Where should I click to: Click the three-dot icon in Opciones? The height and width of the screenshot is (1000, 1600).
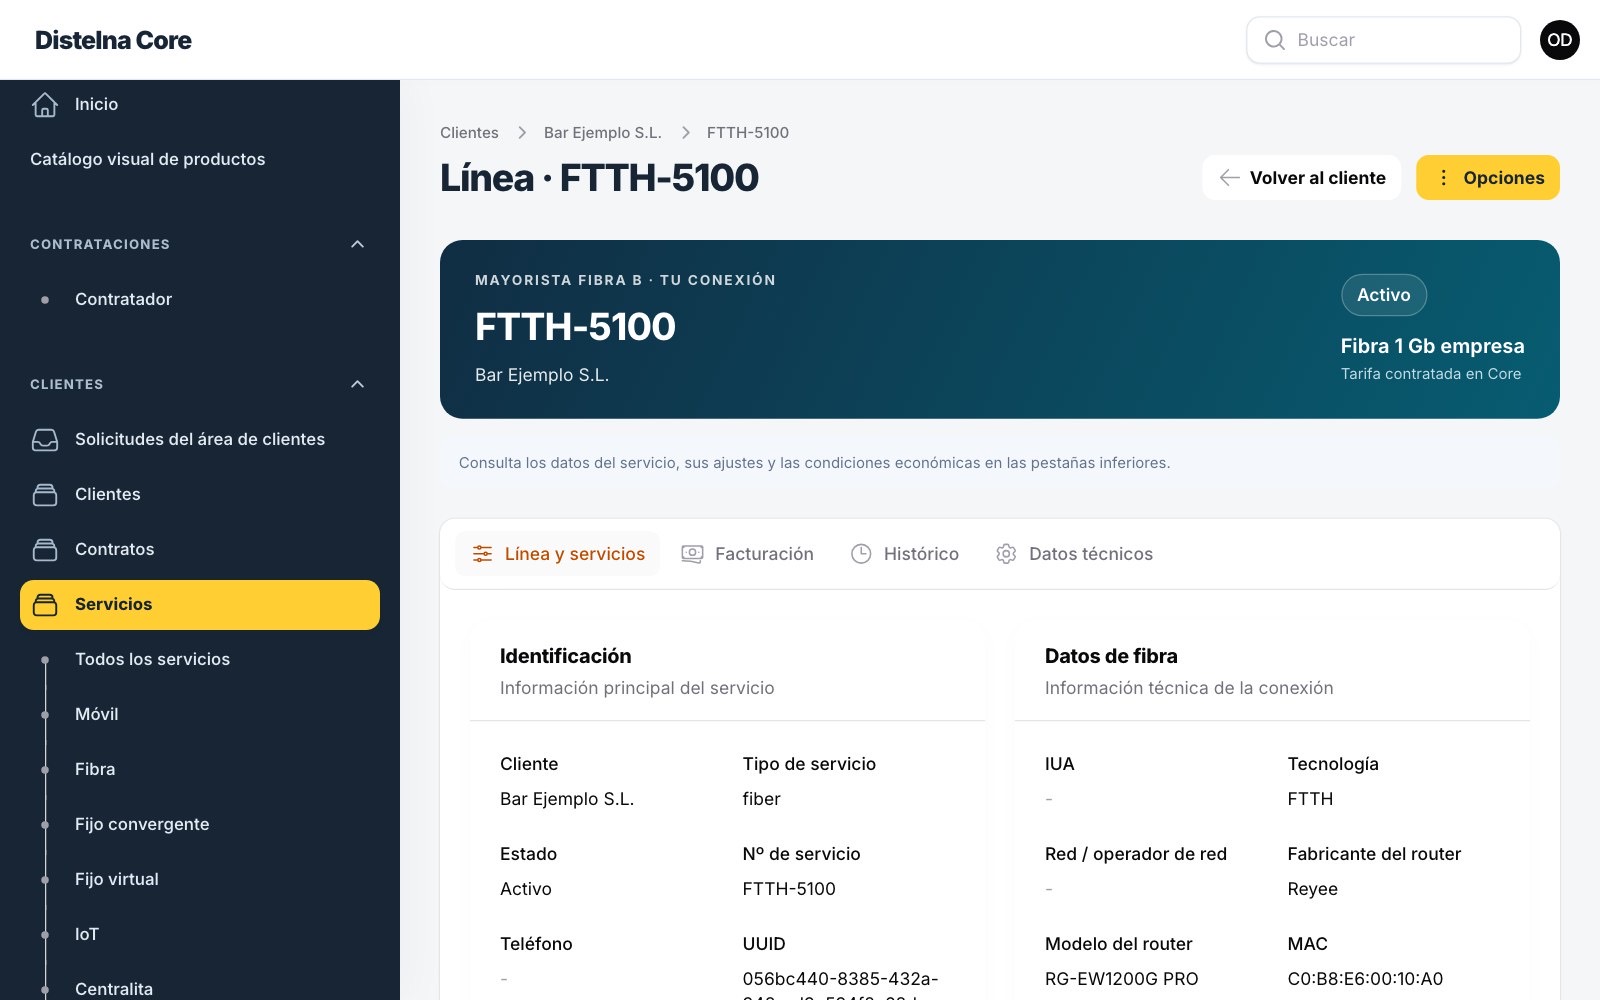[x=1444, y=178]
